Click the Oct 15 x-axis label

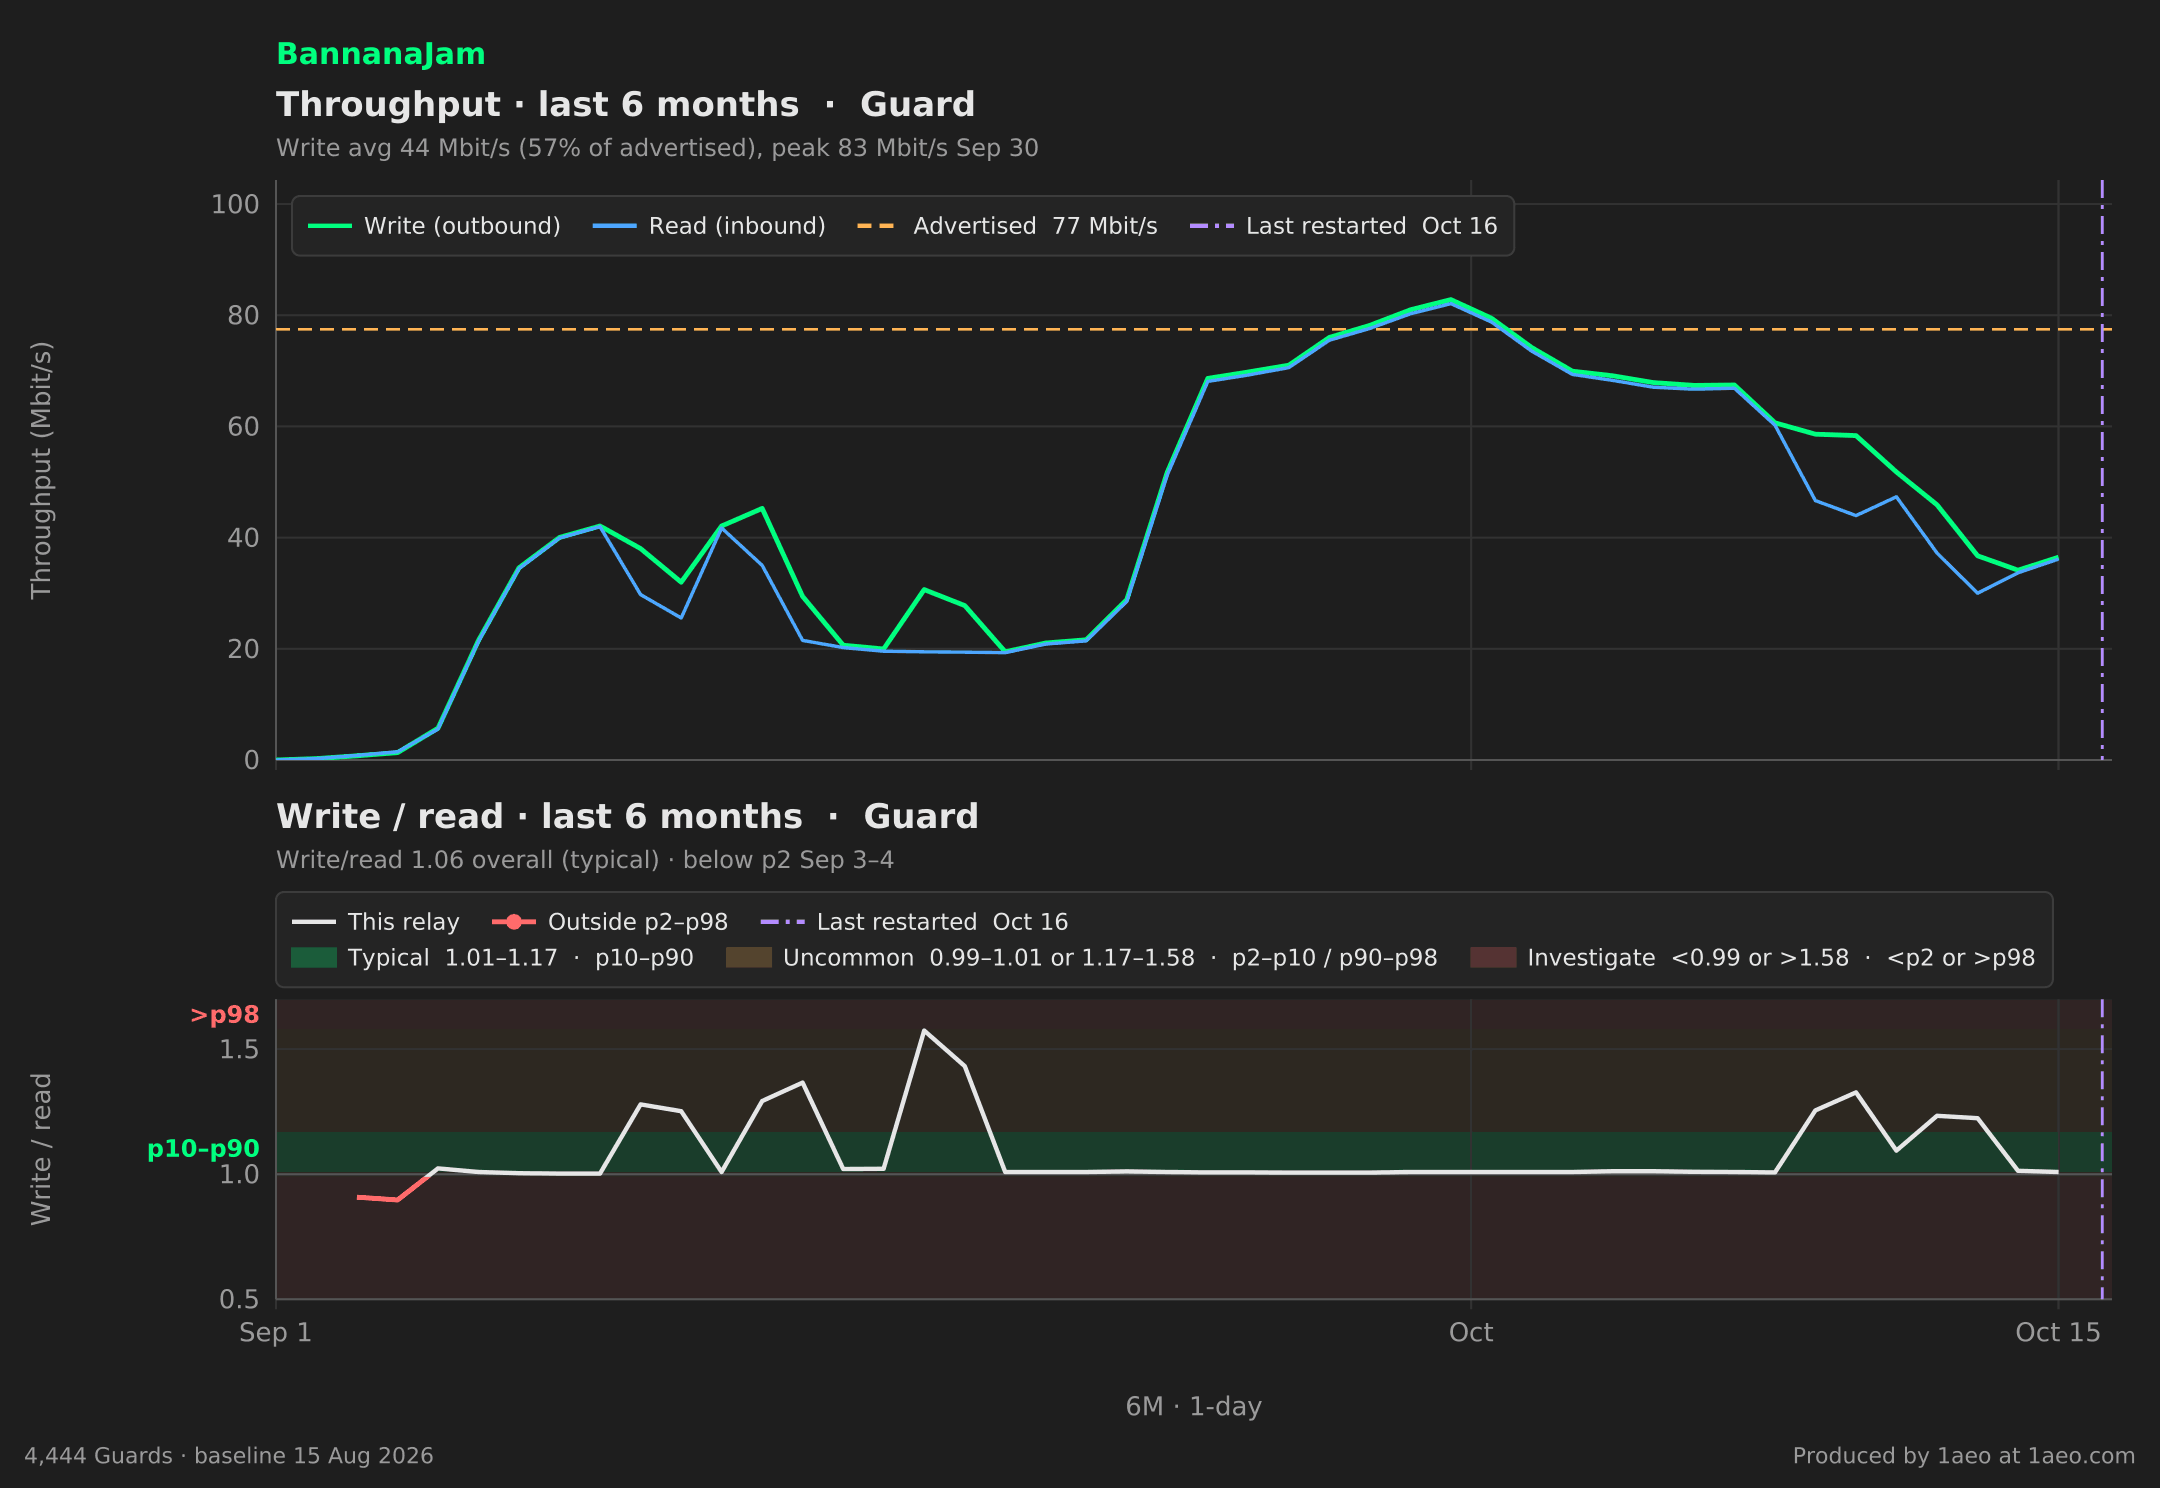click(x=2057, y=1333)
